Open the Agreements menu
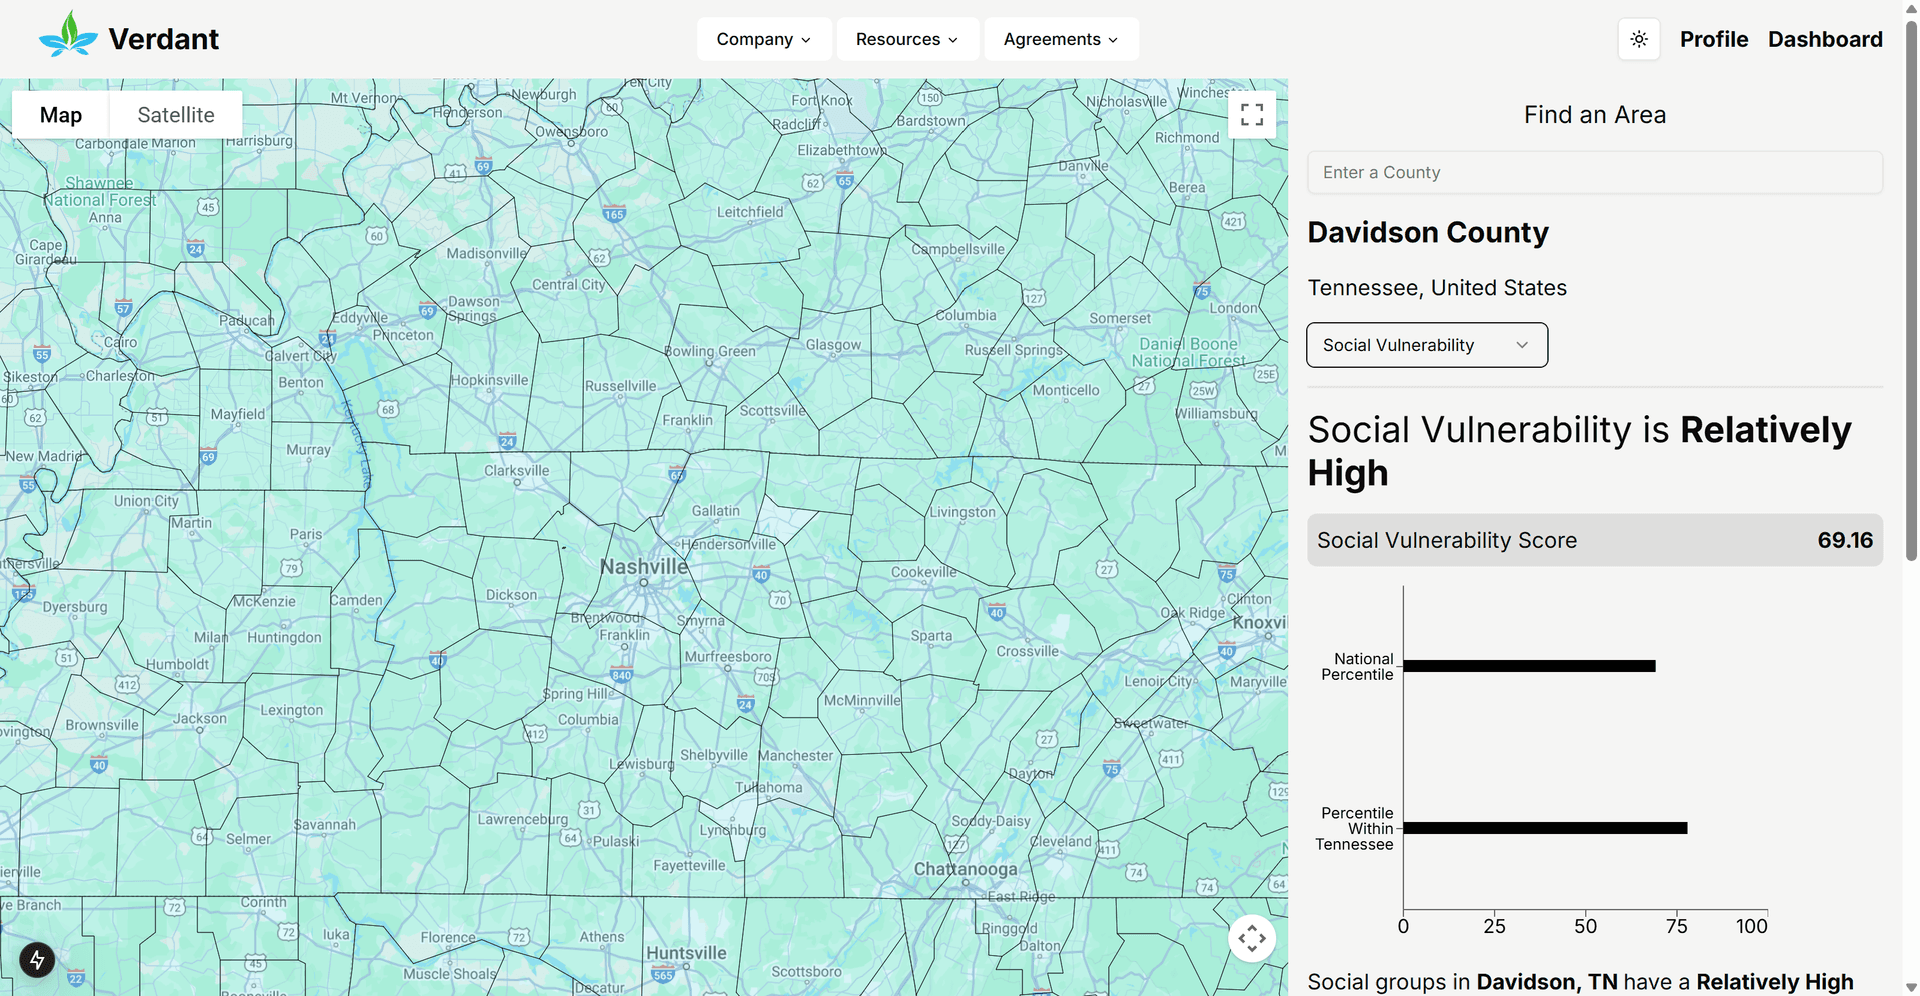 (1061, 39)
